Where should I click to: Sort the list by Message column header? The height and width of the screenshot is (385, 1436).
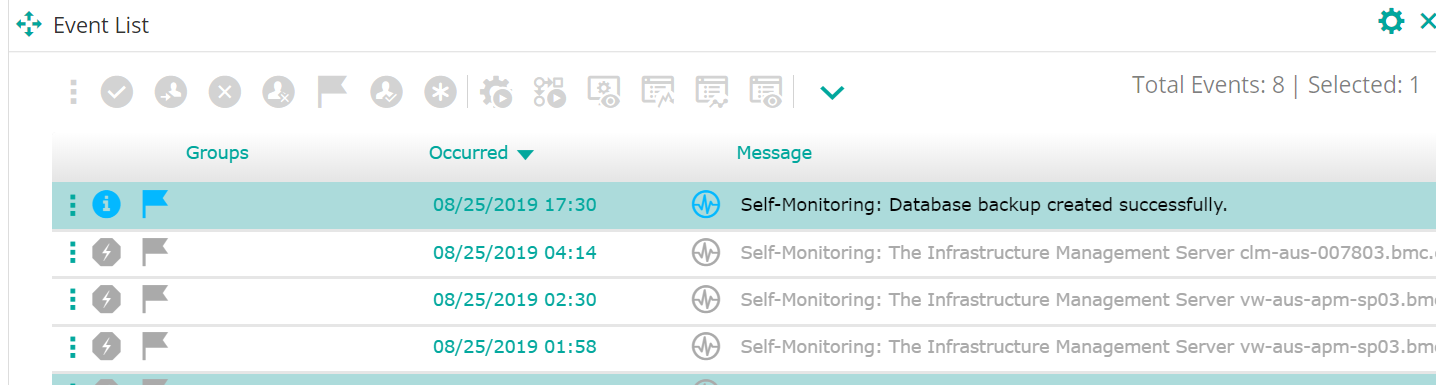click(774, 153)
